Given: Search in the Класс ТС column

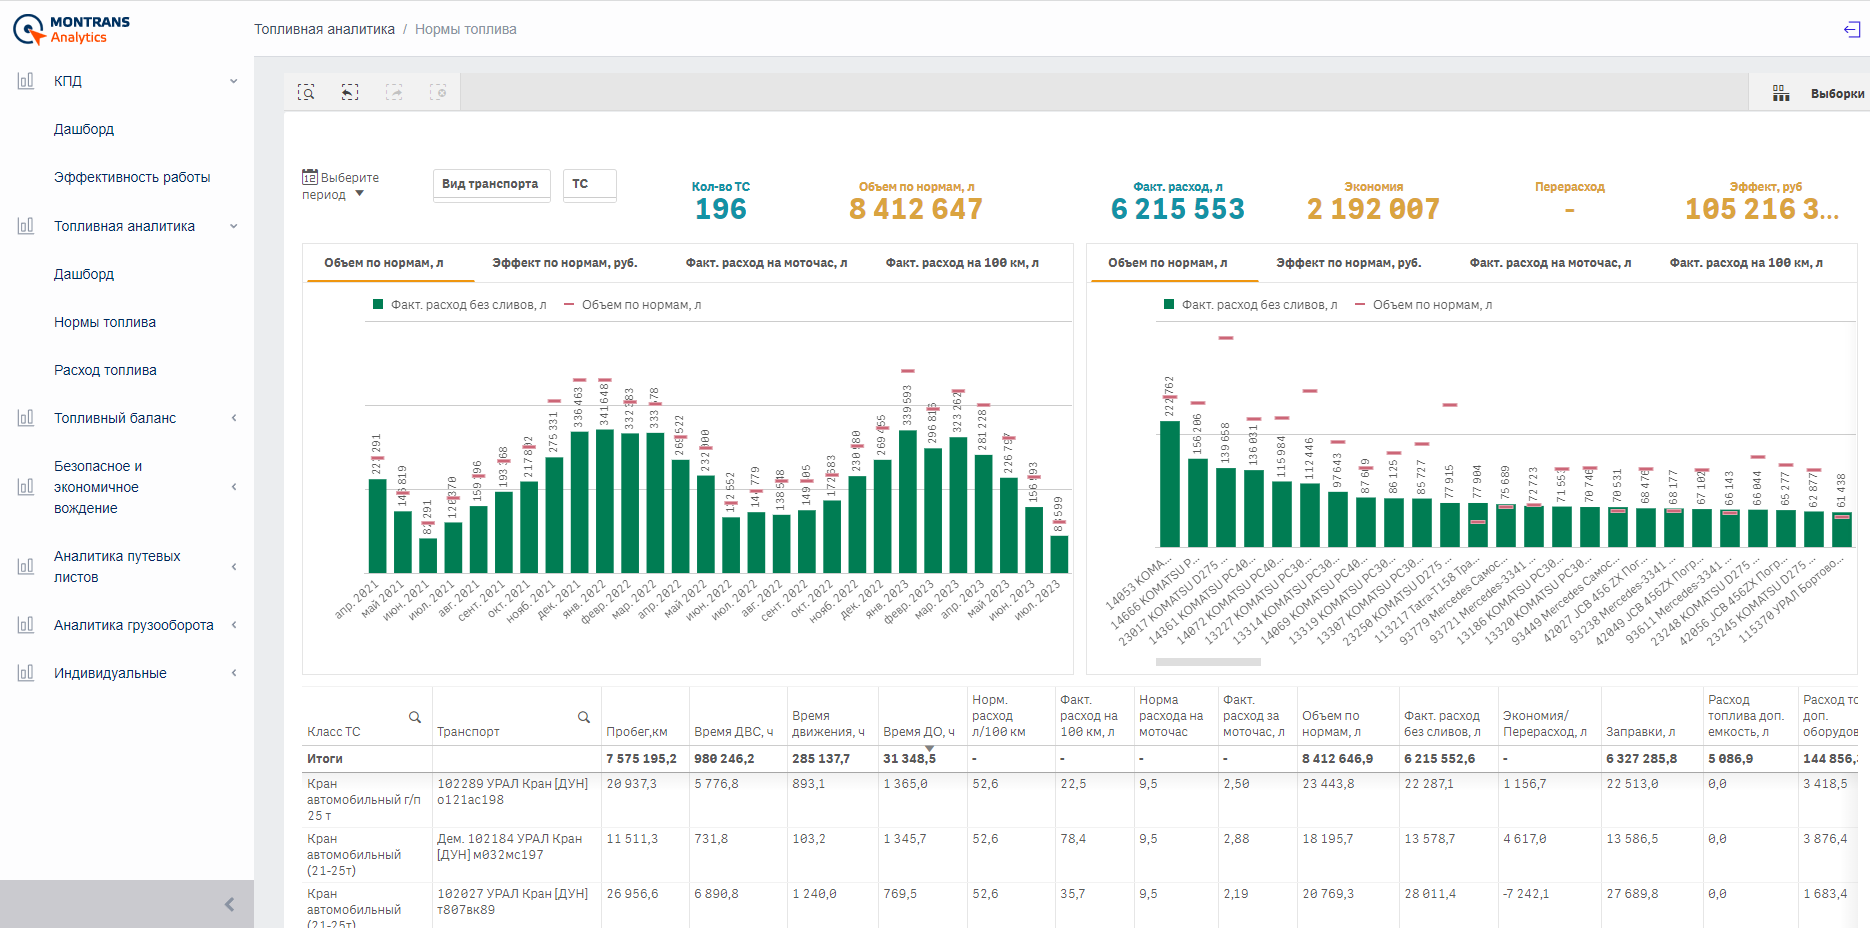Looking at the screenshot, I should [x=415, y=717].
